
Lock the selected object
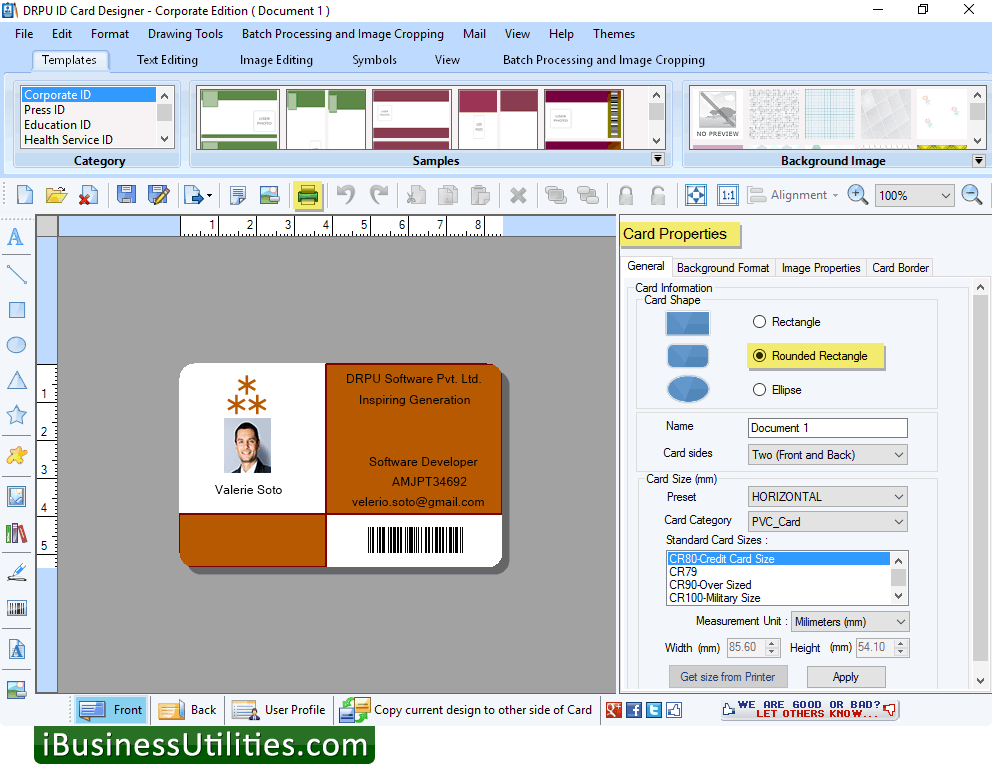(626, 195)
